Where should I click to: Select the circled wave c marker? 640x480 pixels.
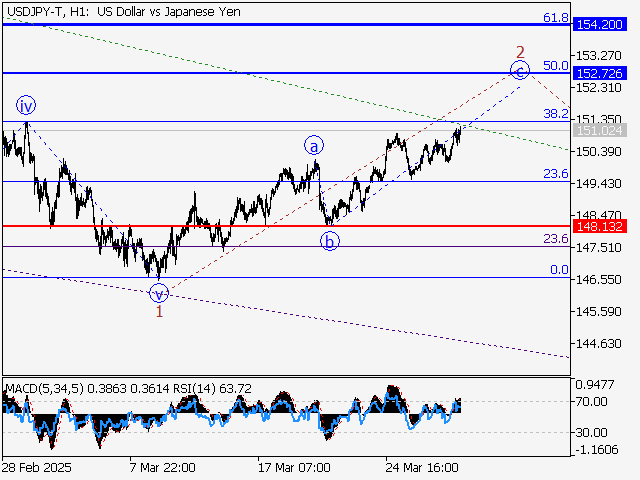click(x=520, y=70)
